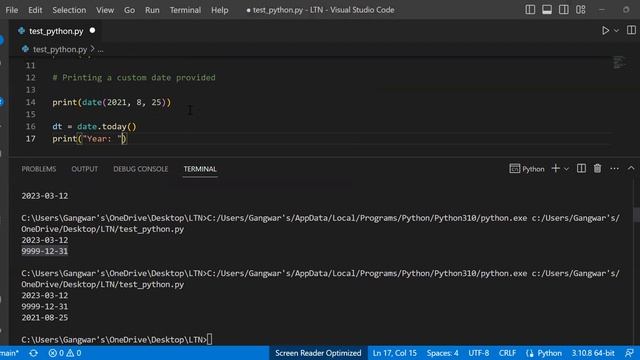Toggle primary side bar layout icon
The width and height of the screenshot is (640, 360).
click(530, 10)
